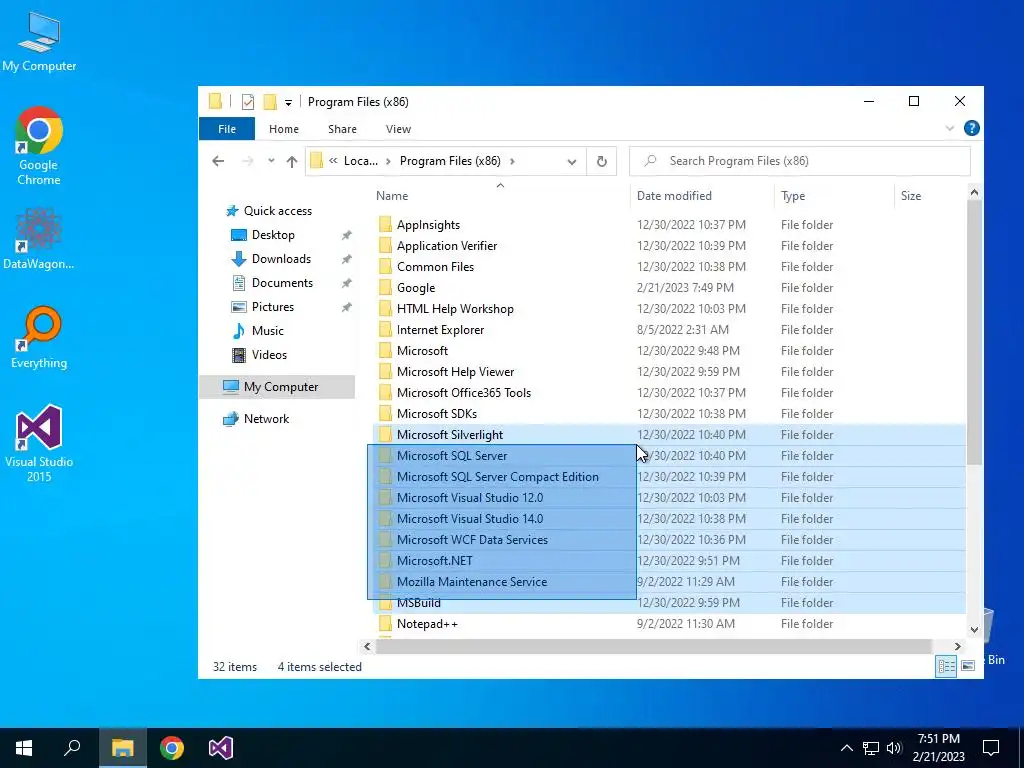Switch to Details view layout

point(946,666)
